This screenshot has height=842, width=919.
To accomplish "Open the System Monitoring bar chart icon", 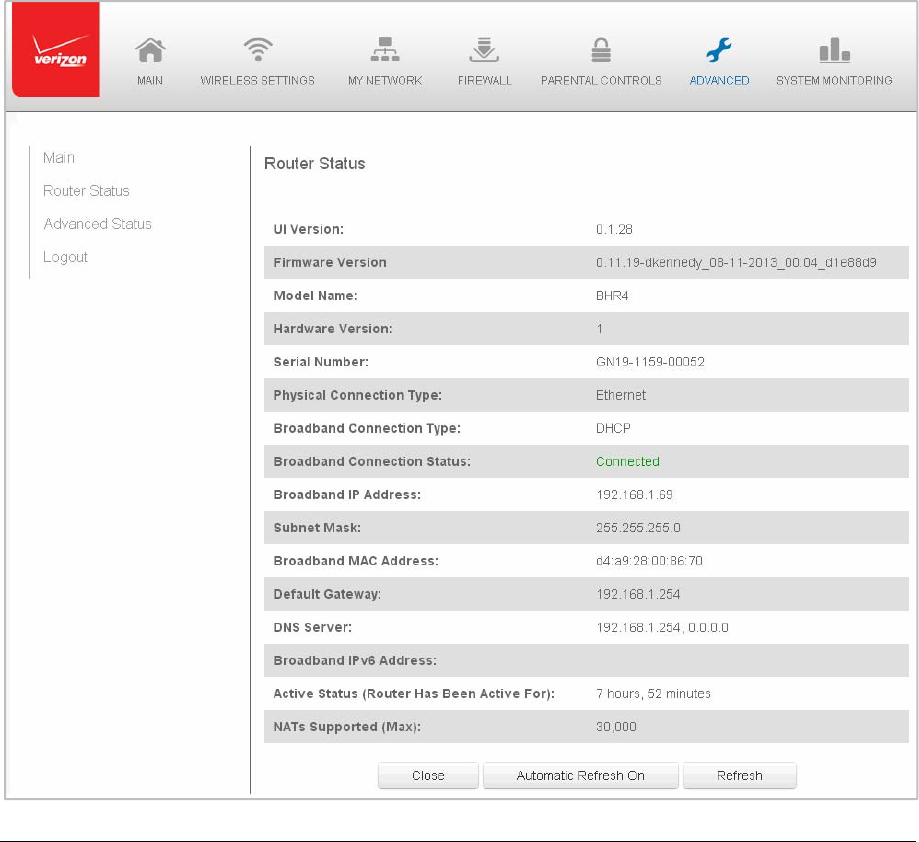I will point(835,50).
